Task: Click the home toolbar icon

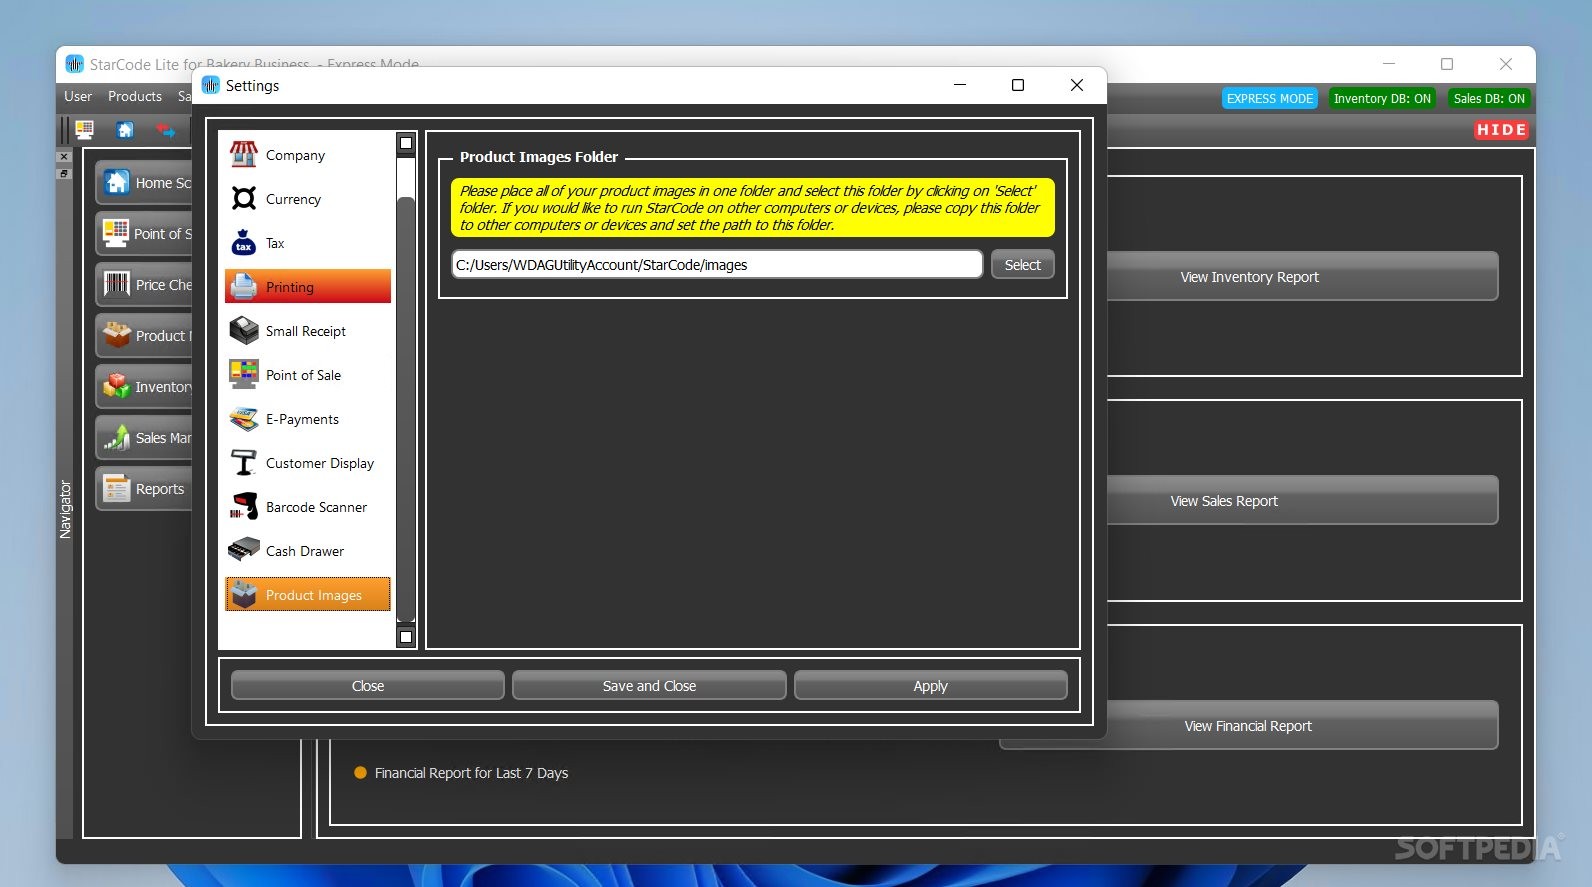Action: pos(125,130)
